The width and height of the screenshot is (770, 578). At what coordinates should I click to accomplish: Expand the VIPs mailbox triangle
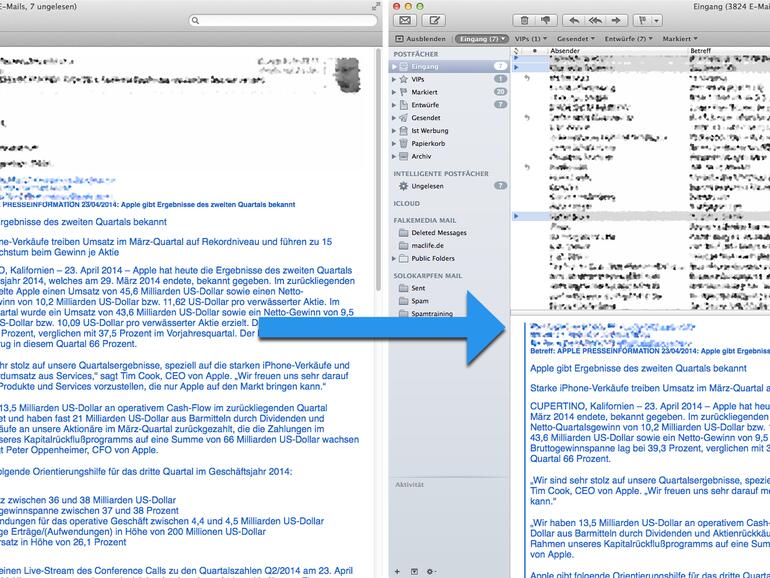[x=394, y=79]
